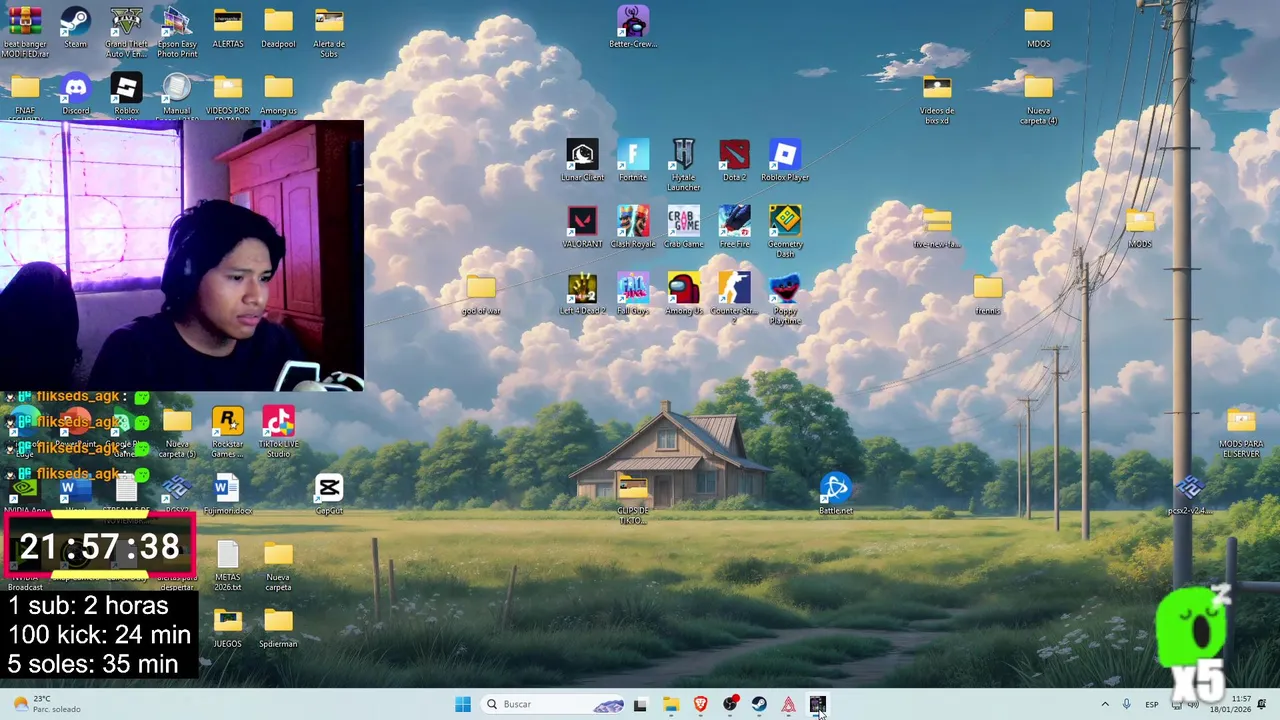Open Epson Easy Photo Print
The image size is (1280, 720).
click(177, 32)
